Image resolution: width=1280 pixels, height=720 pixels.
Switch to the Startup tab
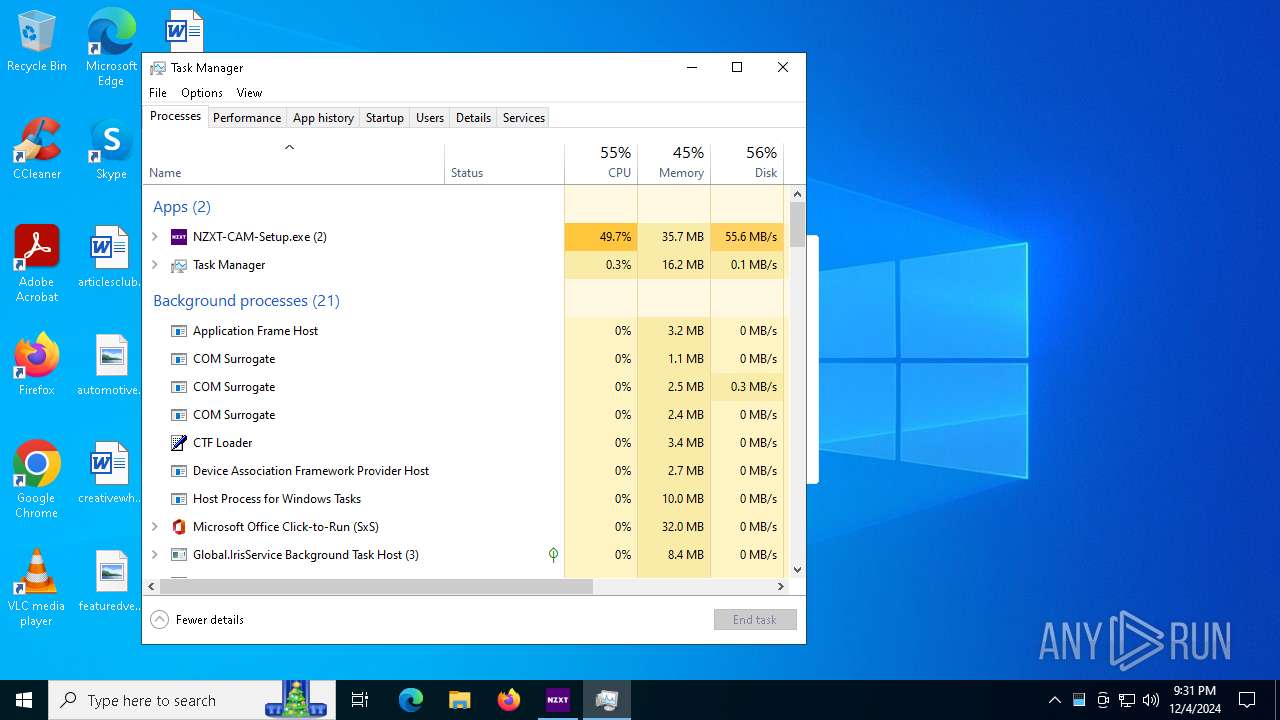point(385,118)
